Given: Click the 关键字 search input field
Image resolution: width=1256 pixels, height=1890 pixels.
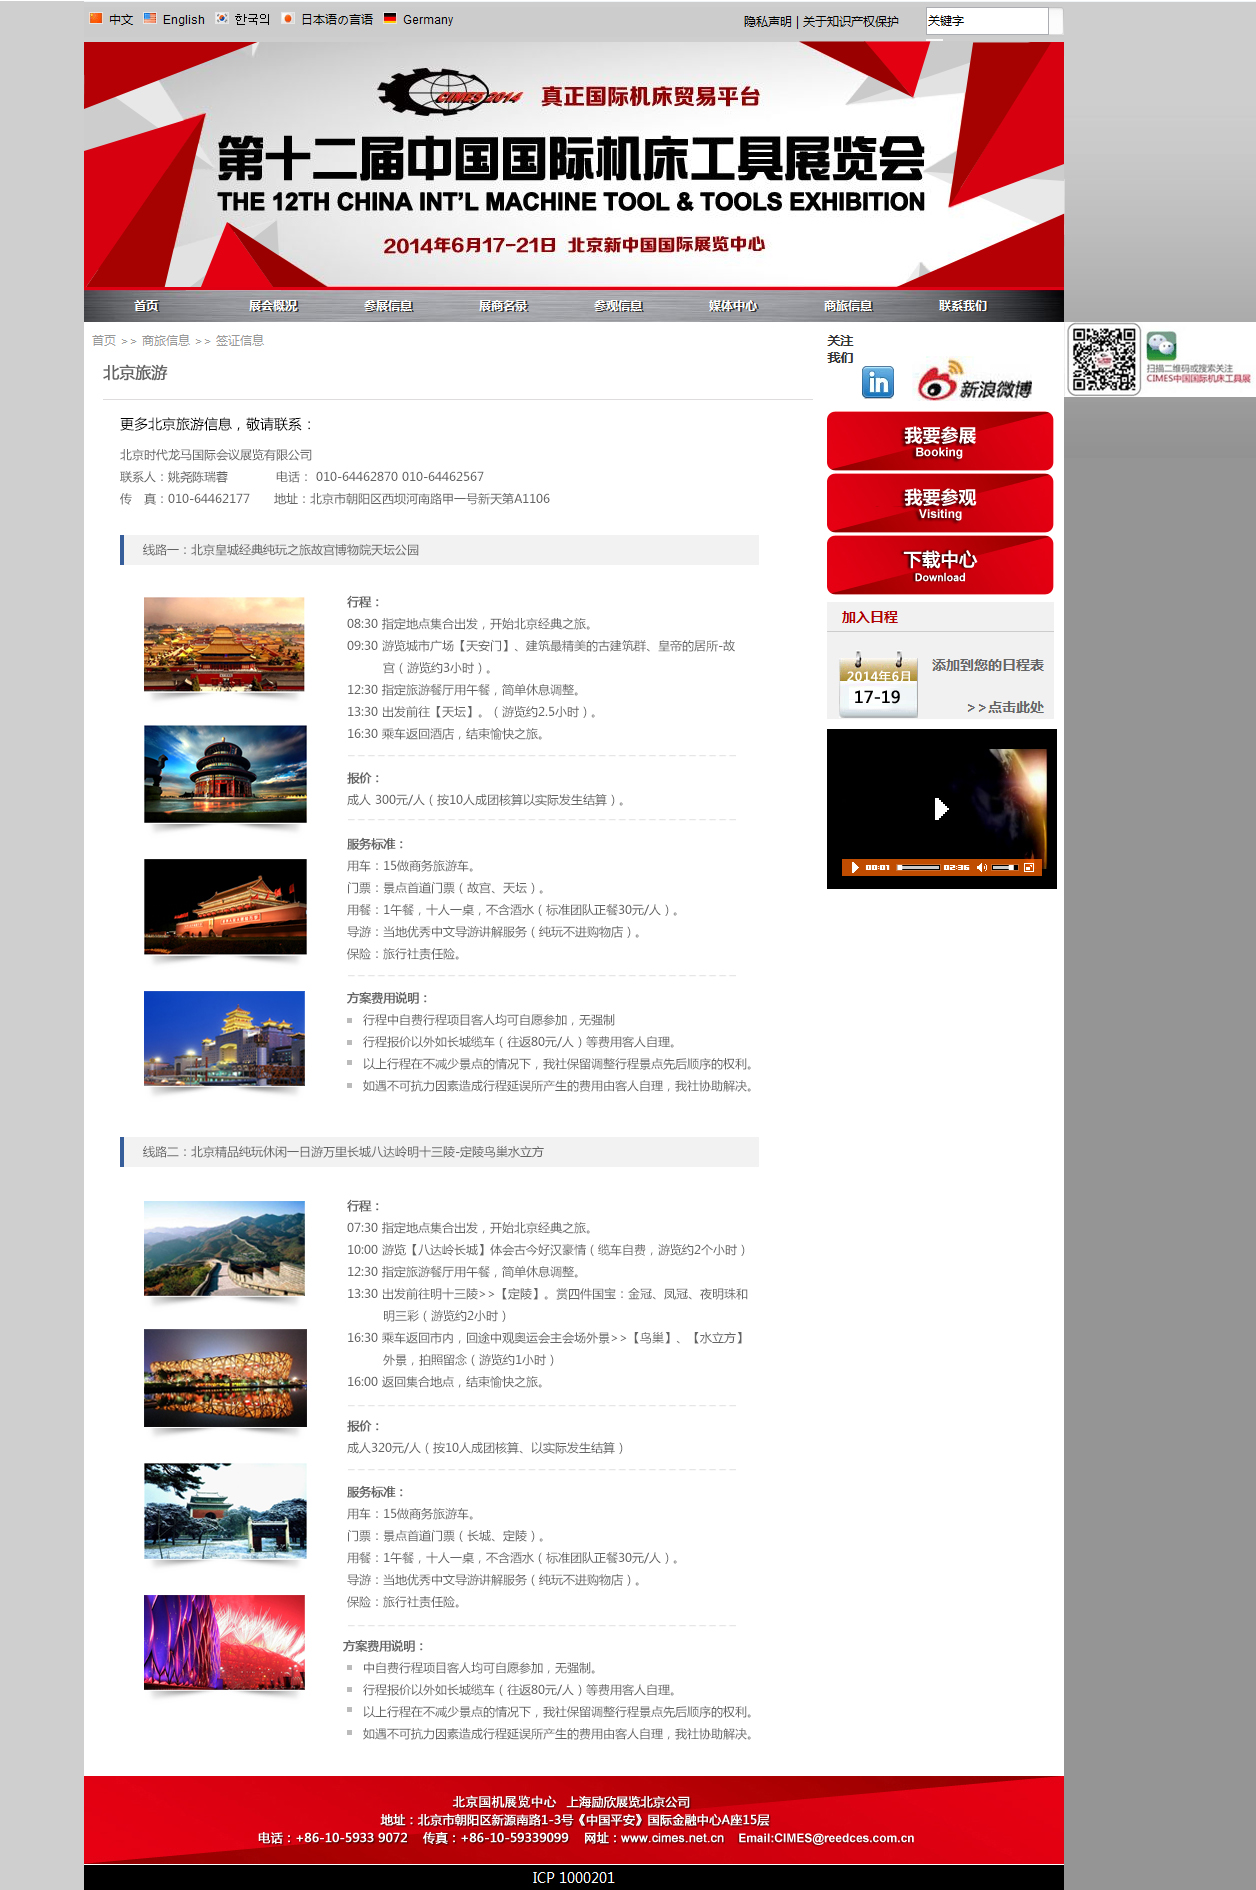Looking at the screenshot, I should (986, 21).
